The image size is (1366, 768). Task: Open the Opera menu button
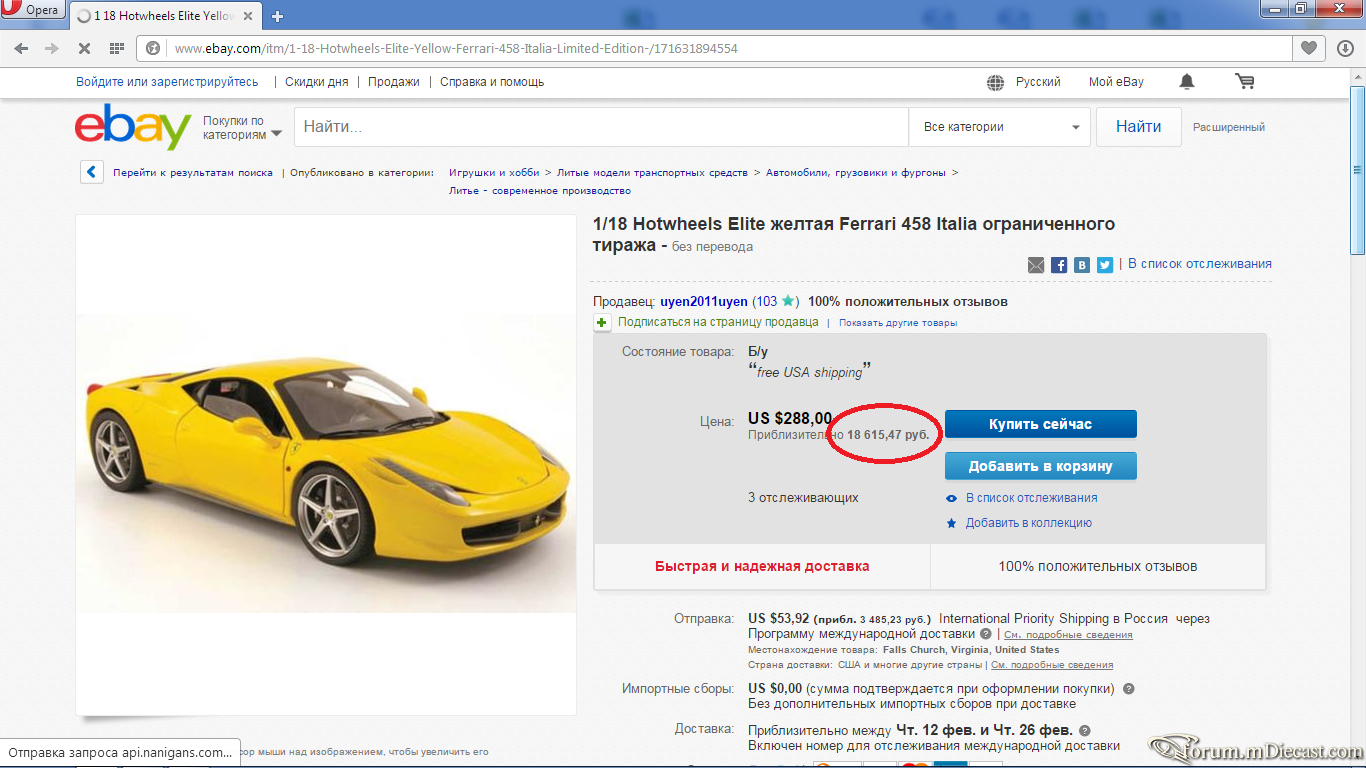[x=33, y=10]
